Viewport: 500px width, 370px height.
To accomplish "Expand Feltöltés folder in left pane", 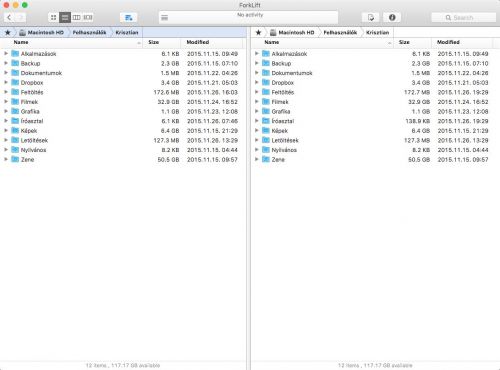I will (6, 92).
